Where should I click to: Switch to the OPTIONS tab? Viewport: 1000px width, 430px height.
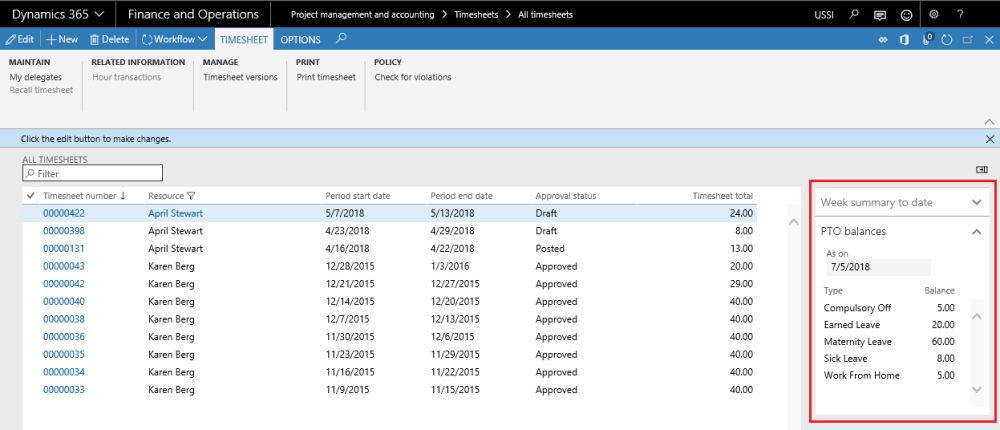pyautogui.click(x=300, y=39)
